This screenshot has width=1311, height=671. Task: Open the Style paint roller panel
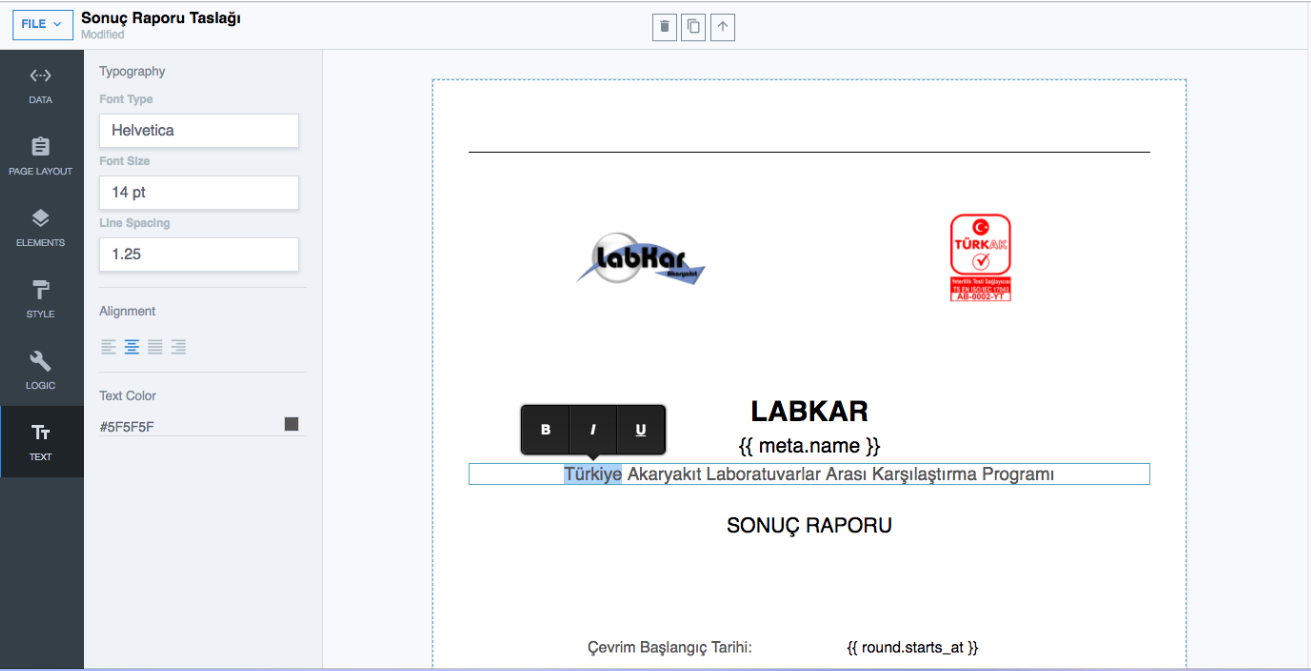(41, 299)
